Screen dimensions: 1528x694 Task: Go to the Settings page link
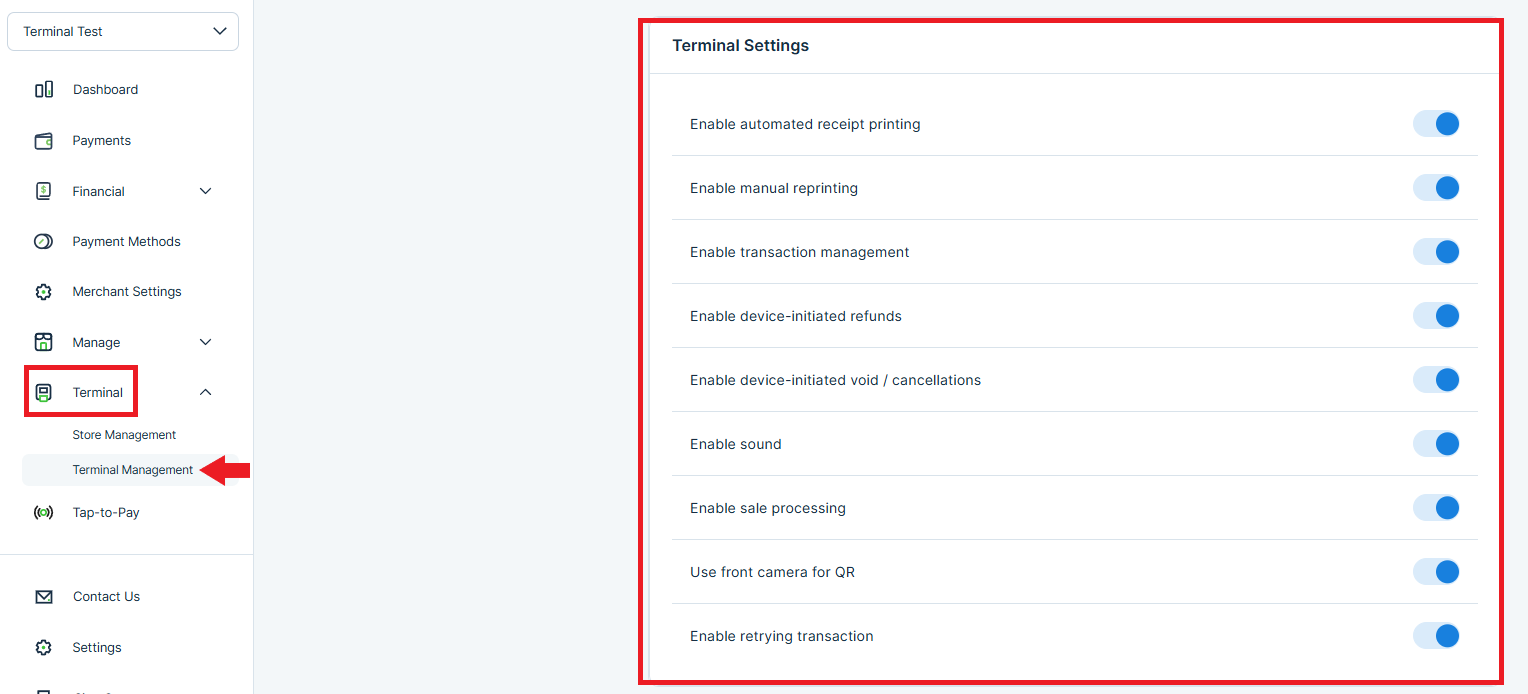coord(97,648)
